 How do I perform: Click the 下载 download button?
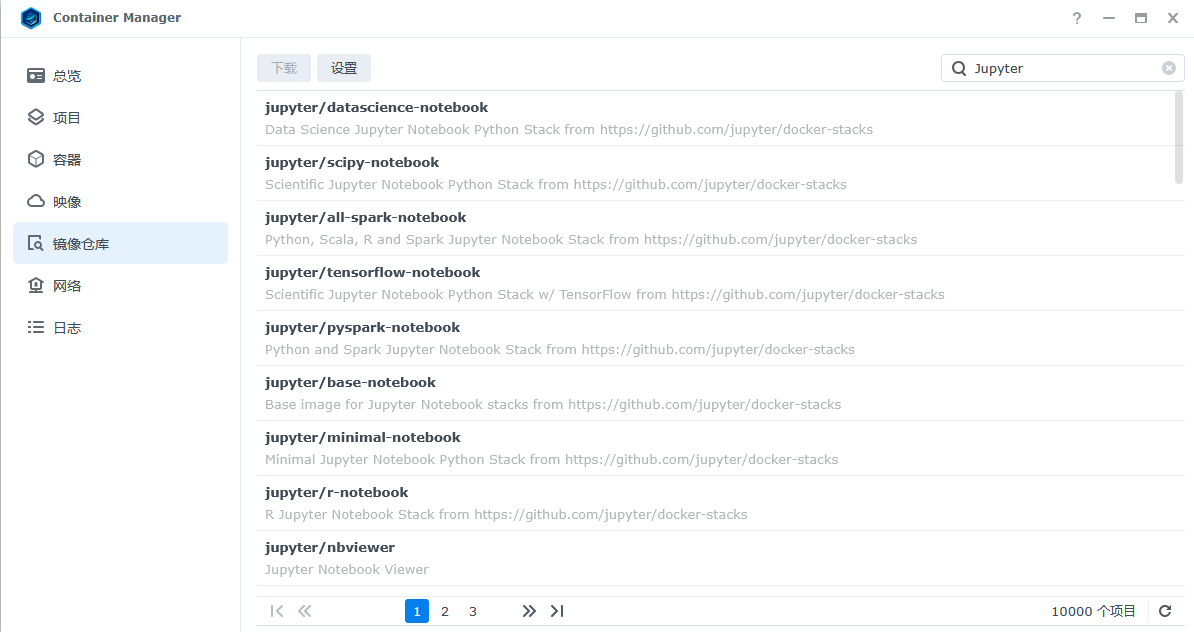coord(284,68)
